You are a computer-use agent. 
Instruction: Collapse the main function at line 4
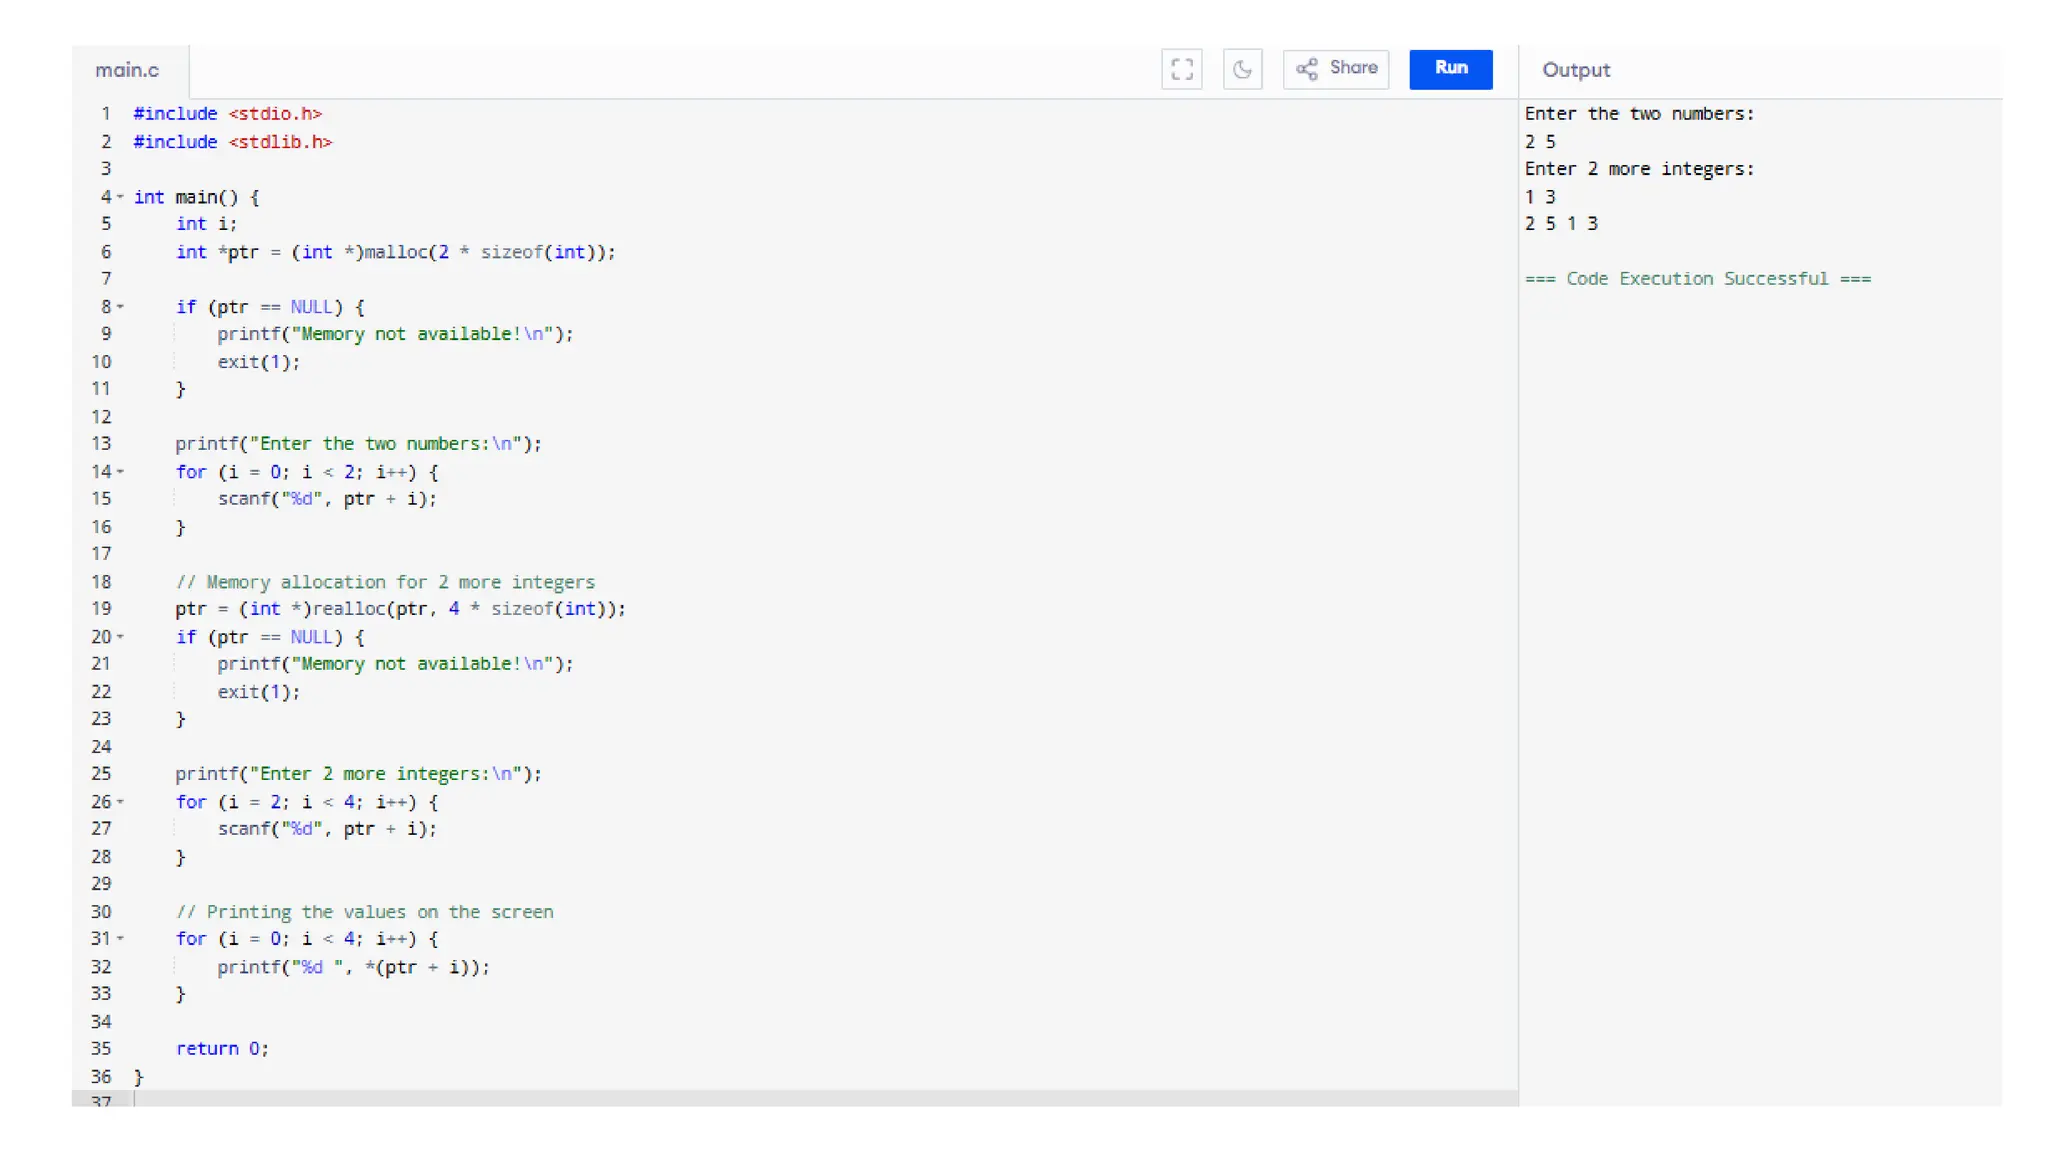pos(120,197)
